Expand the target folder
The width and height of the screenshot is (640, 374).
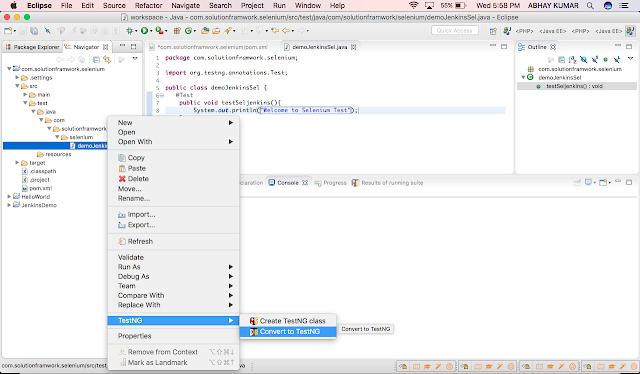pos(17,163)
